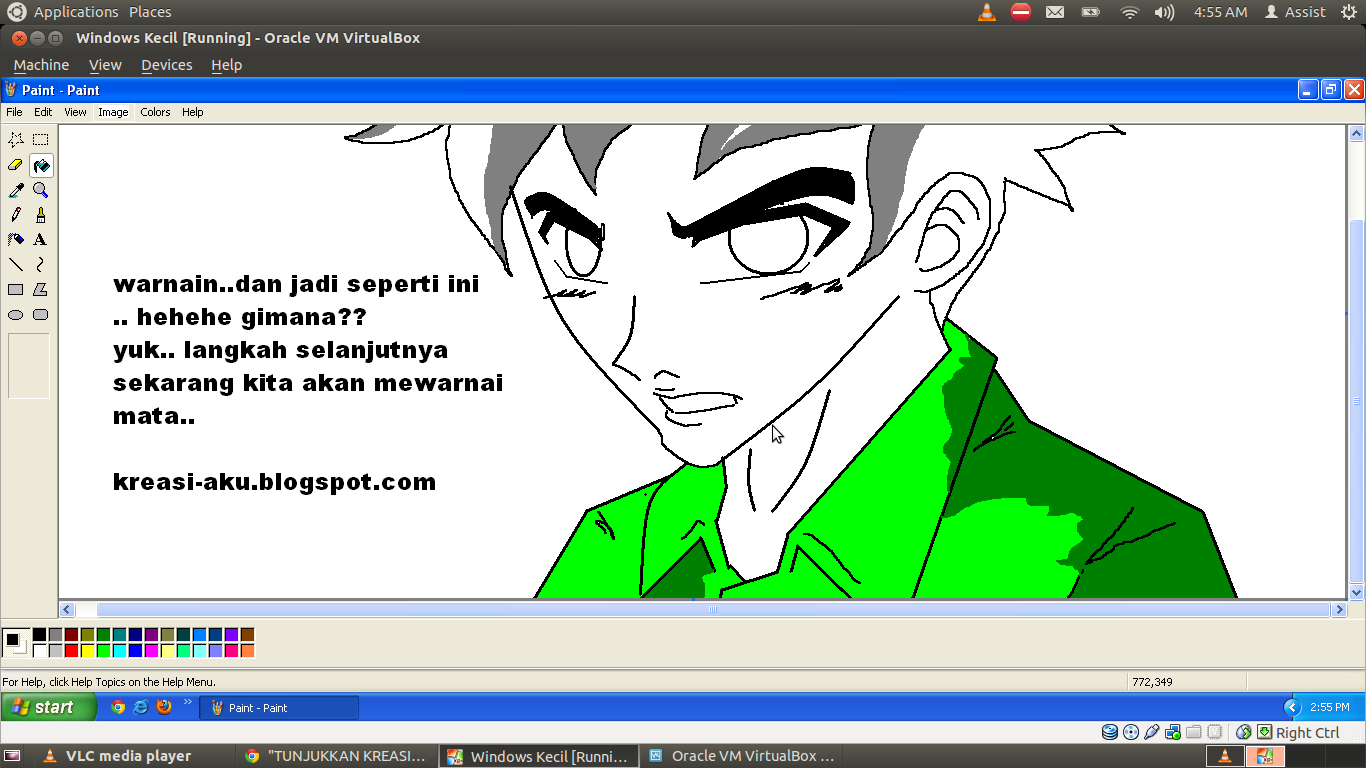Pick red from the color palette
The image size is (1366, 768).
[x=71, y=651]
